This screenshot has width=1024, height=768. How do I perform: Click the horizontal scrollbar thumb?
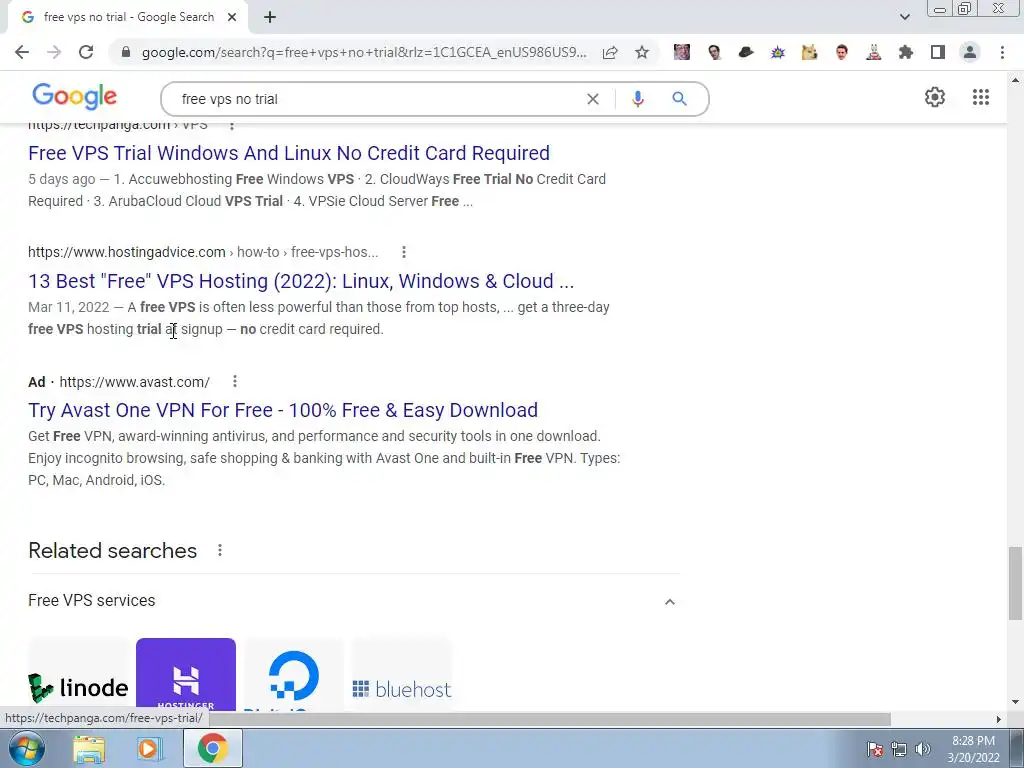549,719
